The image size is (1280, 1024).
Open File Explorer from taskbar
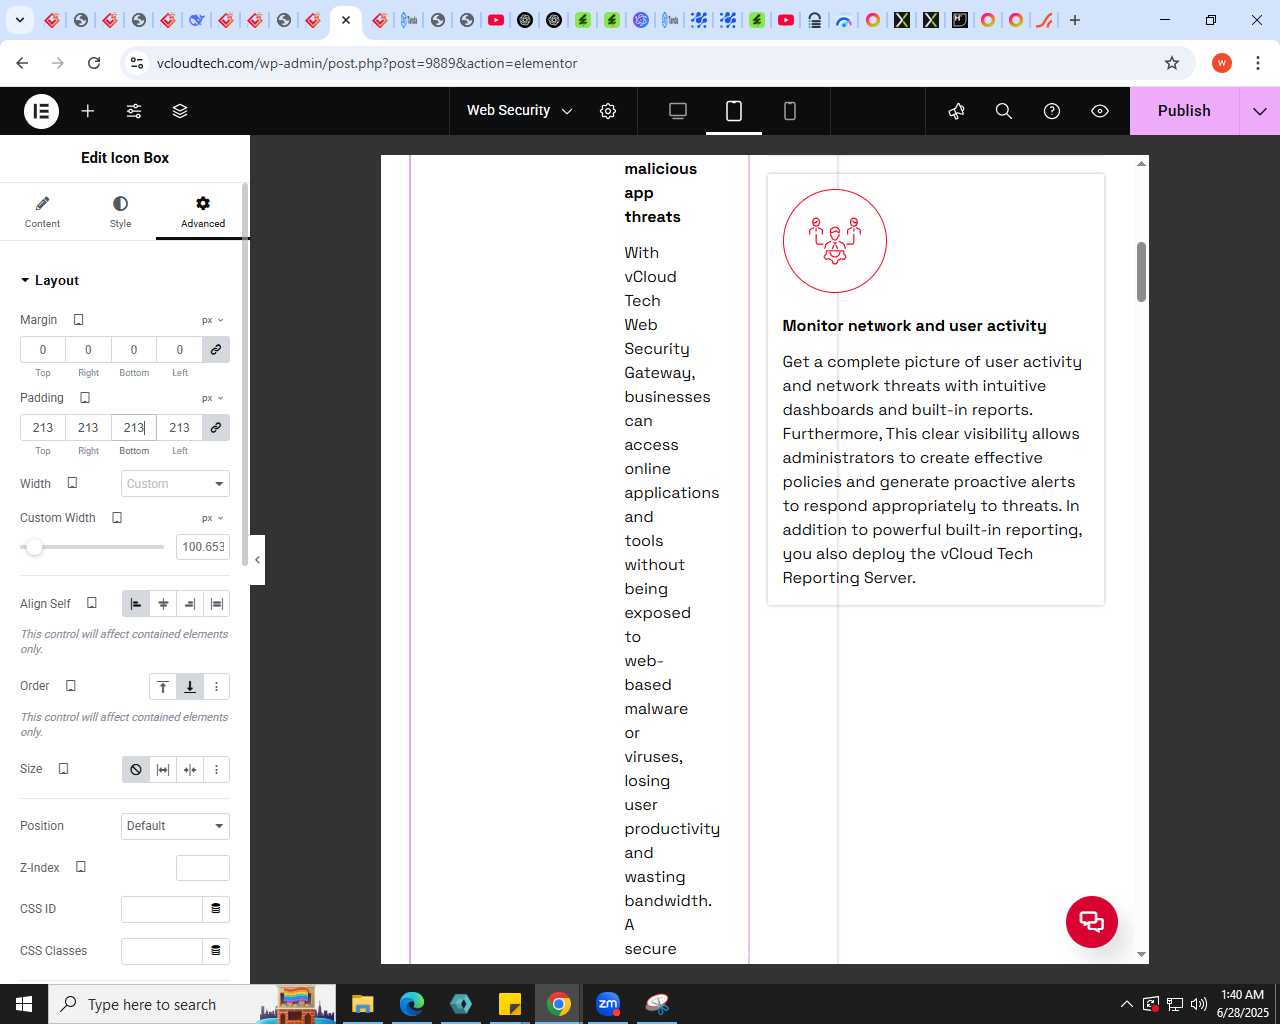(x=362, y=1004)
